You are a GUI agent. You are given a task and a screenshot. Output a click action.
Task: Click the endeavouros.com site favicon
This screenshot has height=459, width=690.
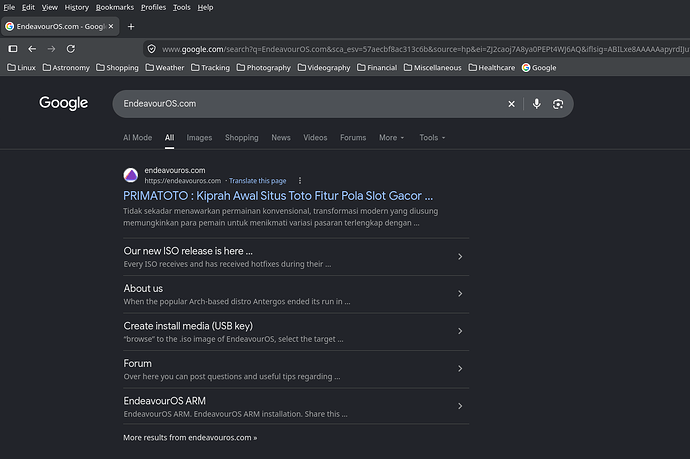click(x=131, y=175)
